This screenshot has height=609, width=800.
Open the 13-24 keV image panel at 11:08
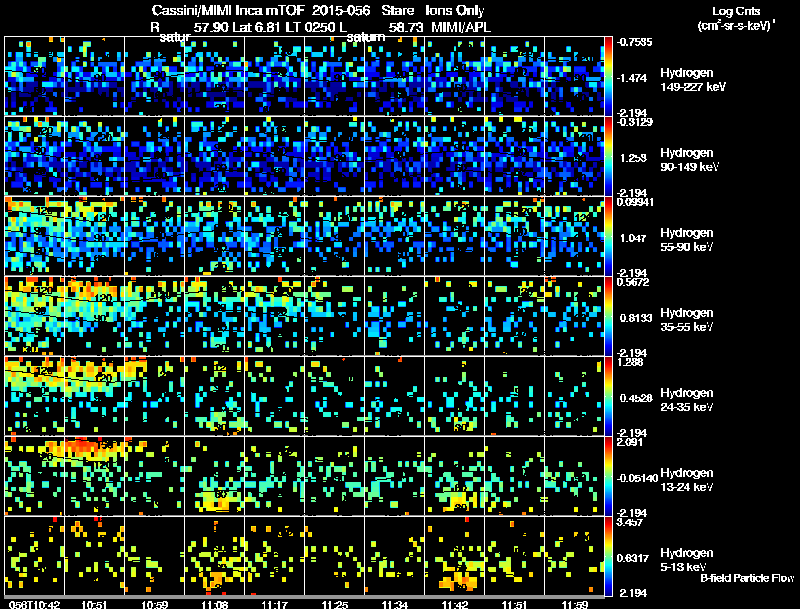coord(214,476)
